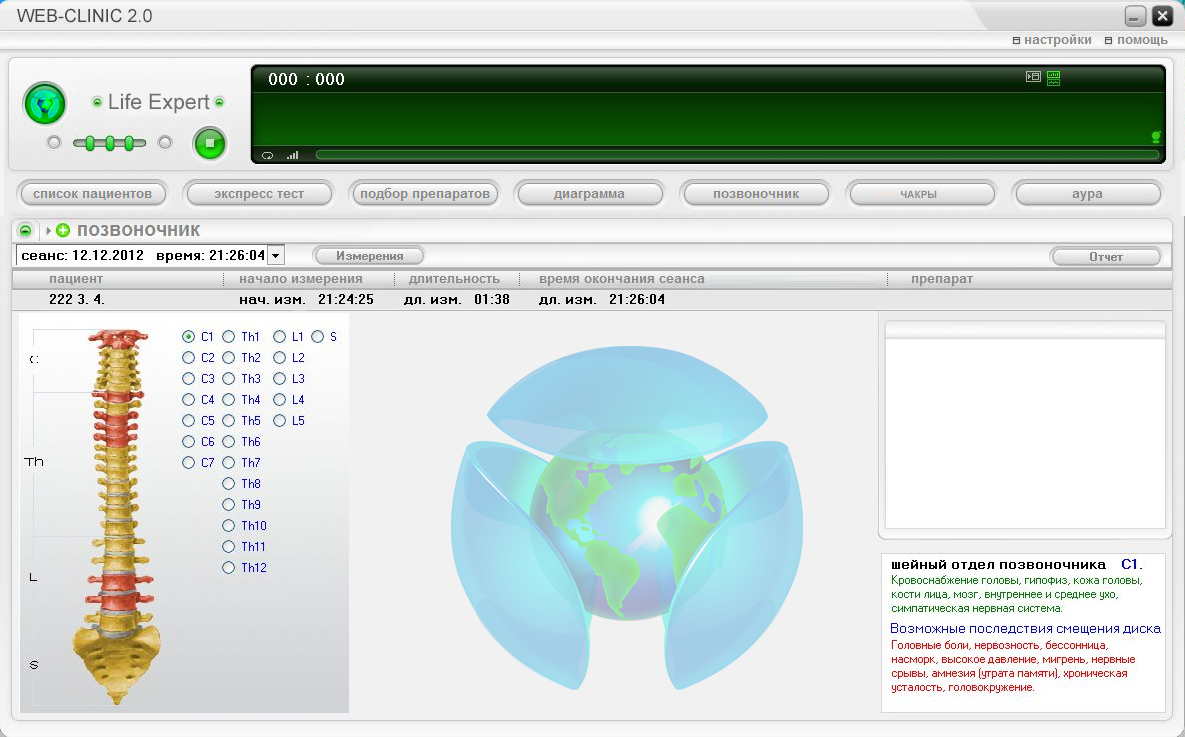This screenshot has height=737, width=1185.
Task: Click the green stop playback button
Action: [x=210, y=144]
